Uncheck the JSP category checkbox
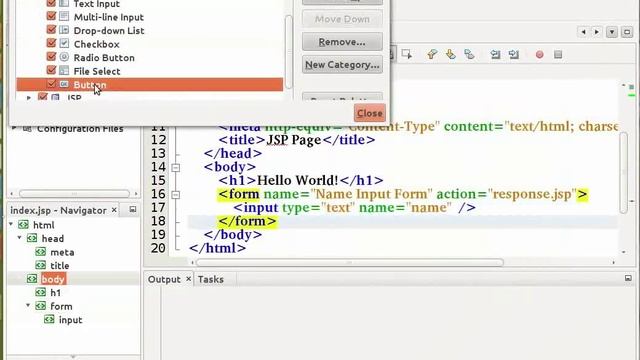The image size is (640, 360). click(42, 97)
